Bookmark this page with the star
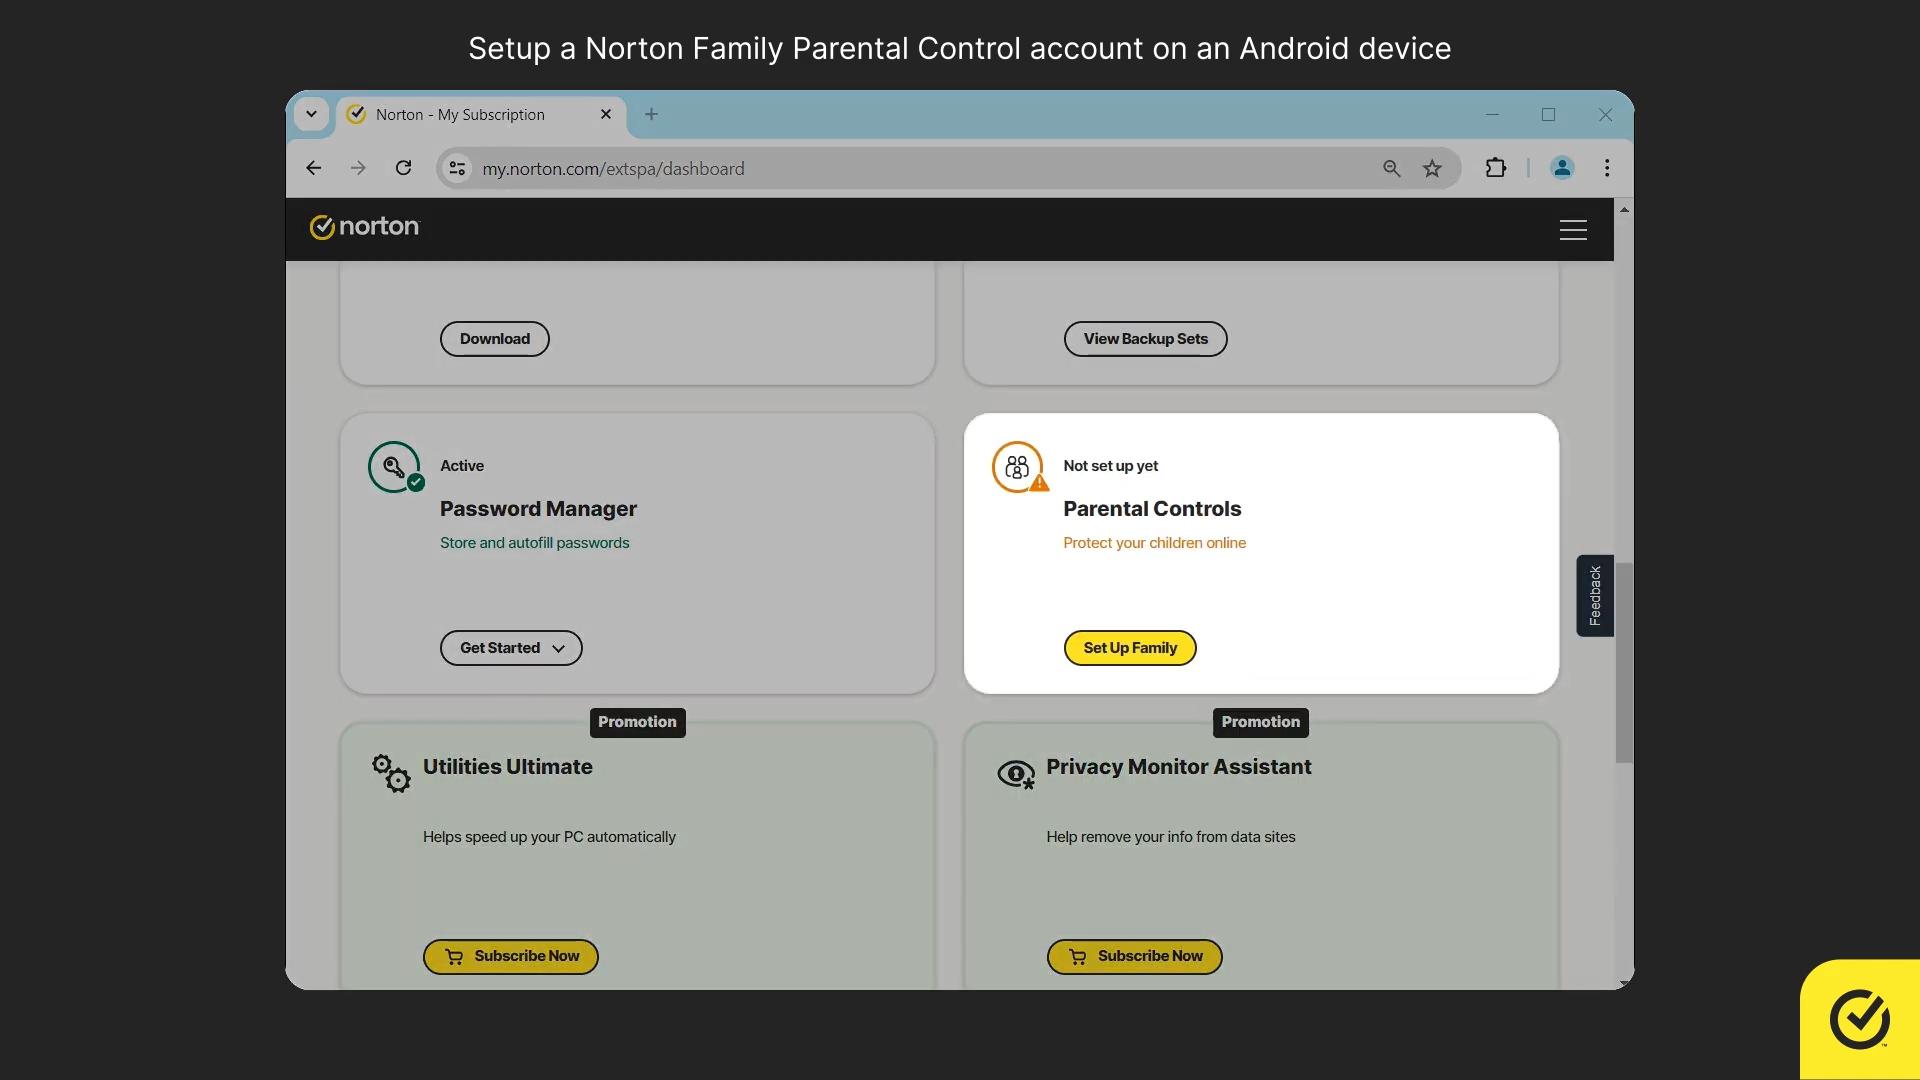This screenshot has height=1080, width=1920. pyautogui.click(x=1432, y=169)
